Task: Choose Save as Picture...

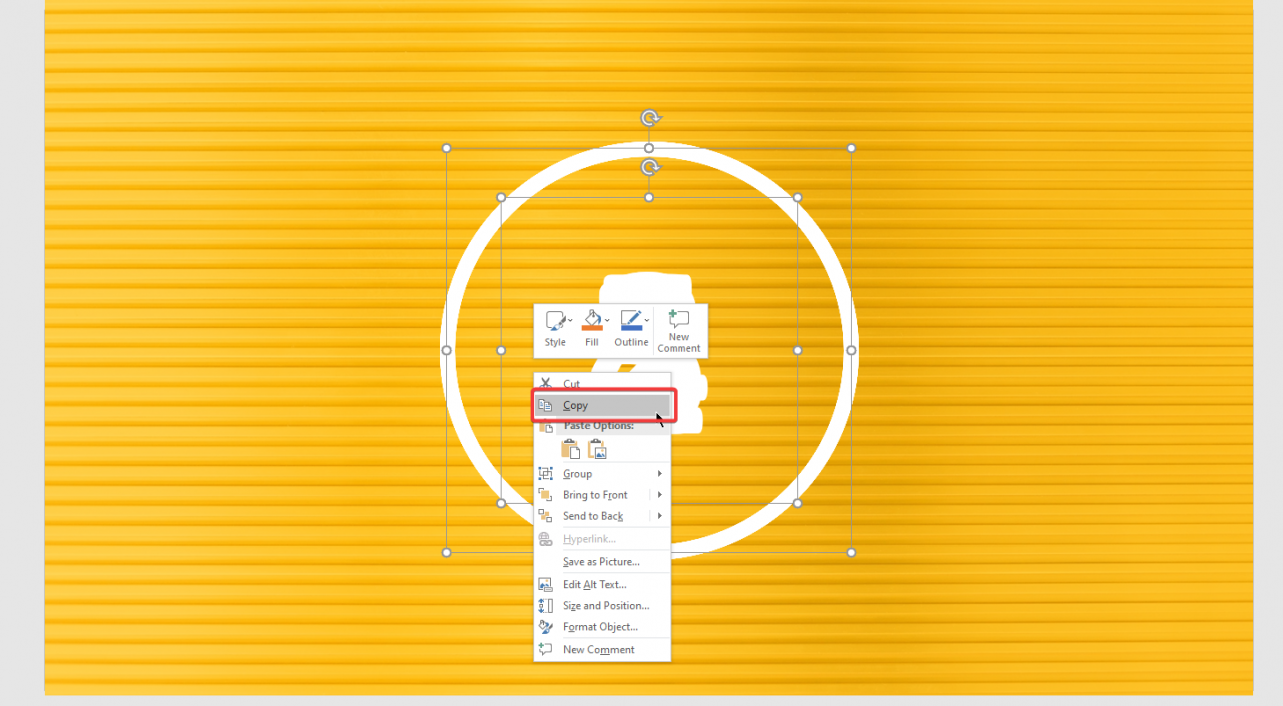Action: pos(602,562)
